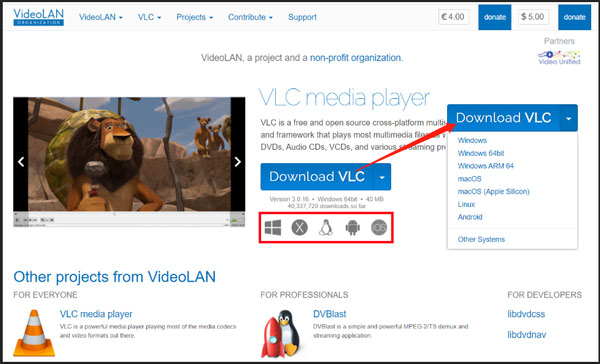Select the Windows platform icon
The width and height of the screenshot is (600, 364).
(x=273, y=228)
